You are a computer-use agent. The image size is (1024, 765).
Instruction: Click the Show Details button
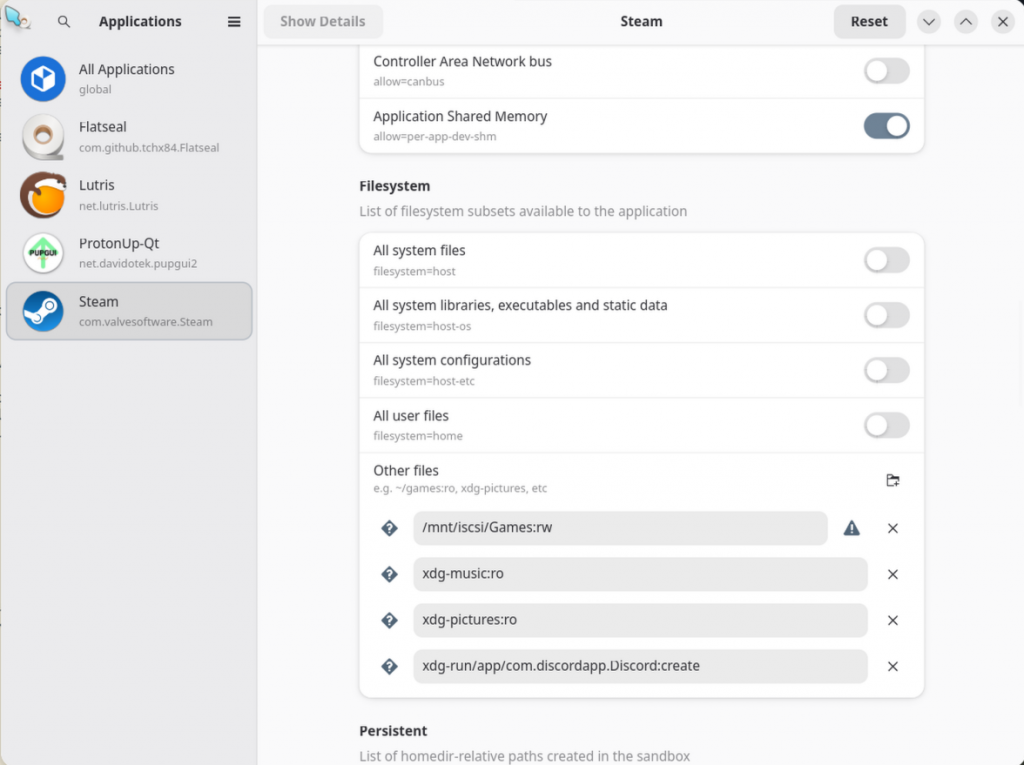(x=322, y=21)
